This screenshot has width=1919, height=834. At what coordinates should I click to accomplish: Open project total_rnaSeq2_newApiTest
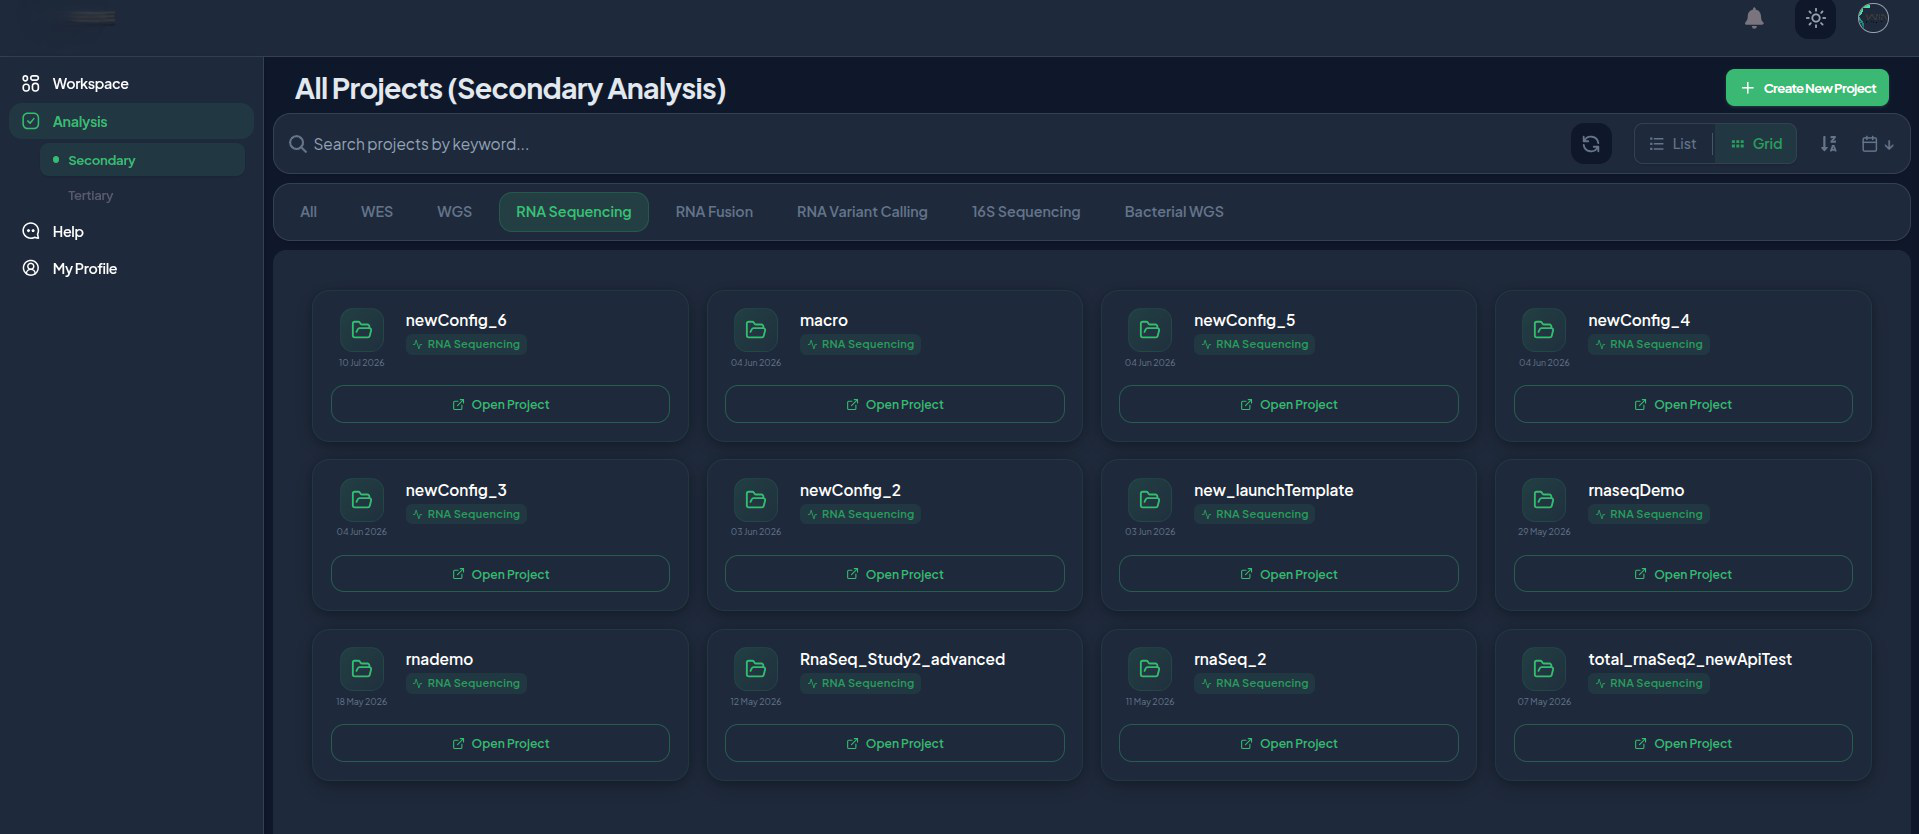pos(1683,743)
